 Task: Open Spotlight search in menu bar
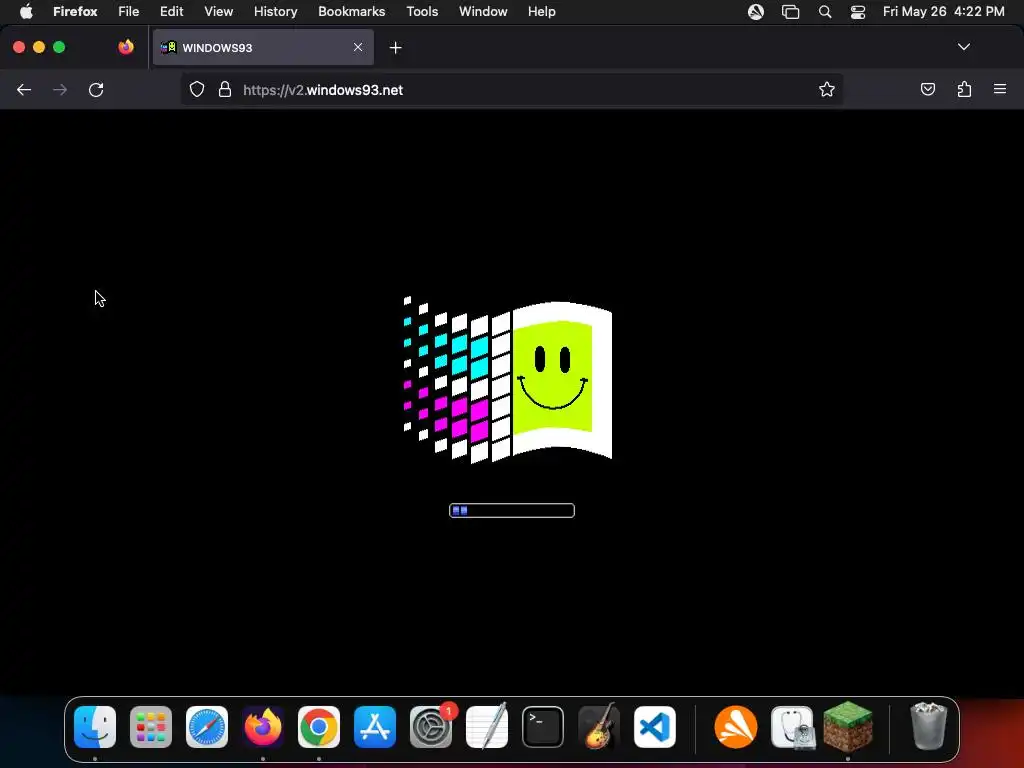click(825, 12)
